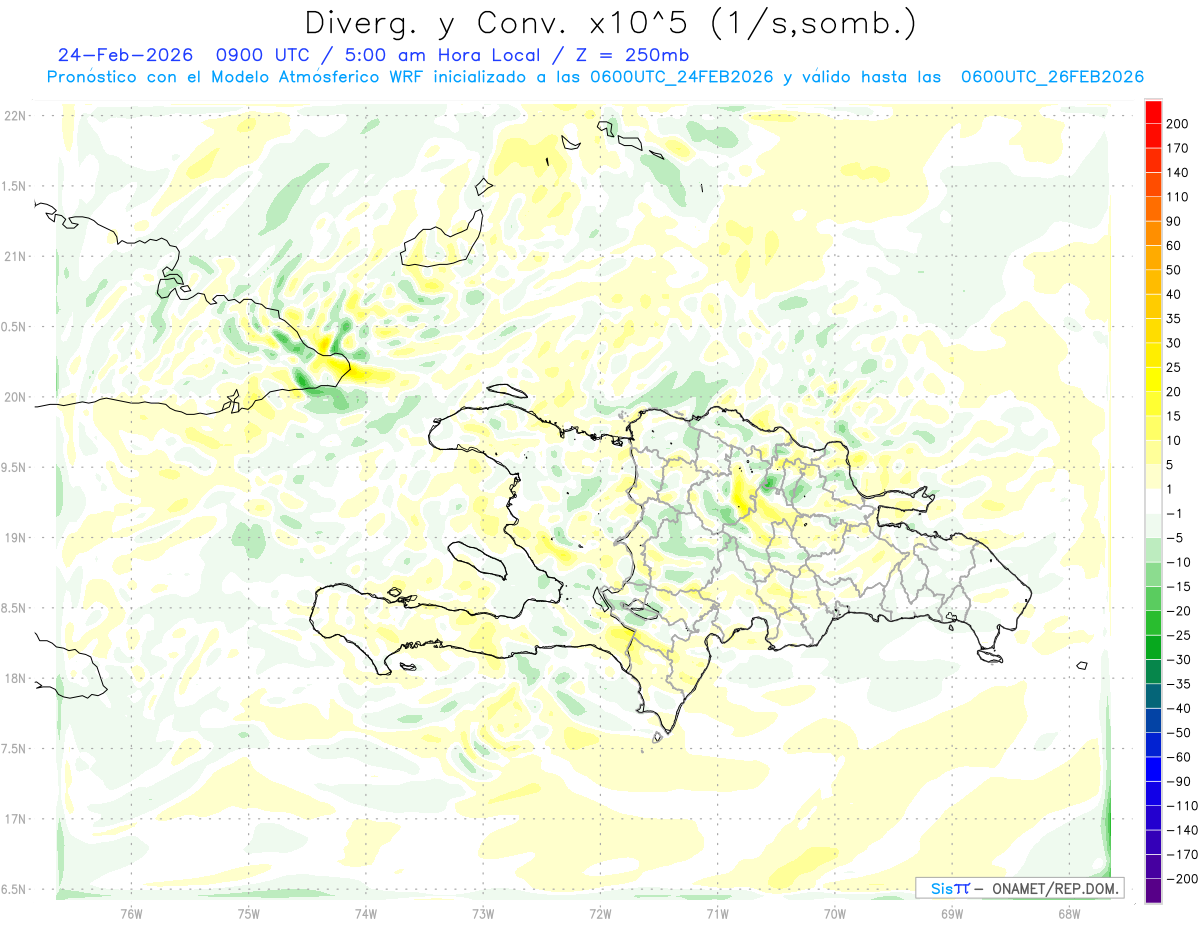Click the '19N' latitude label
Screen dimensions: 1200x927
coord(14,538)
